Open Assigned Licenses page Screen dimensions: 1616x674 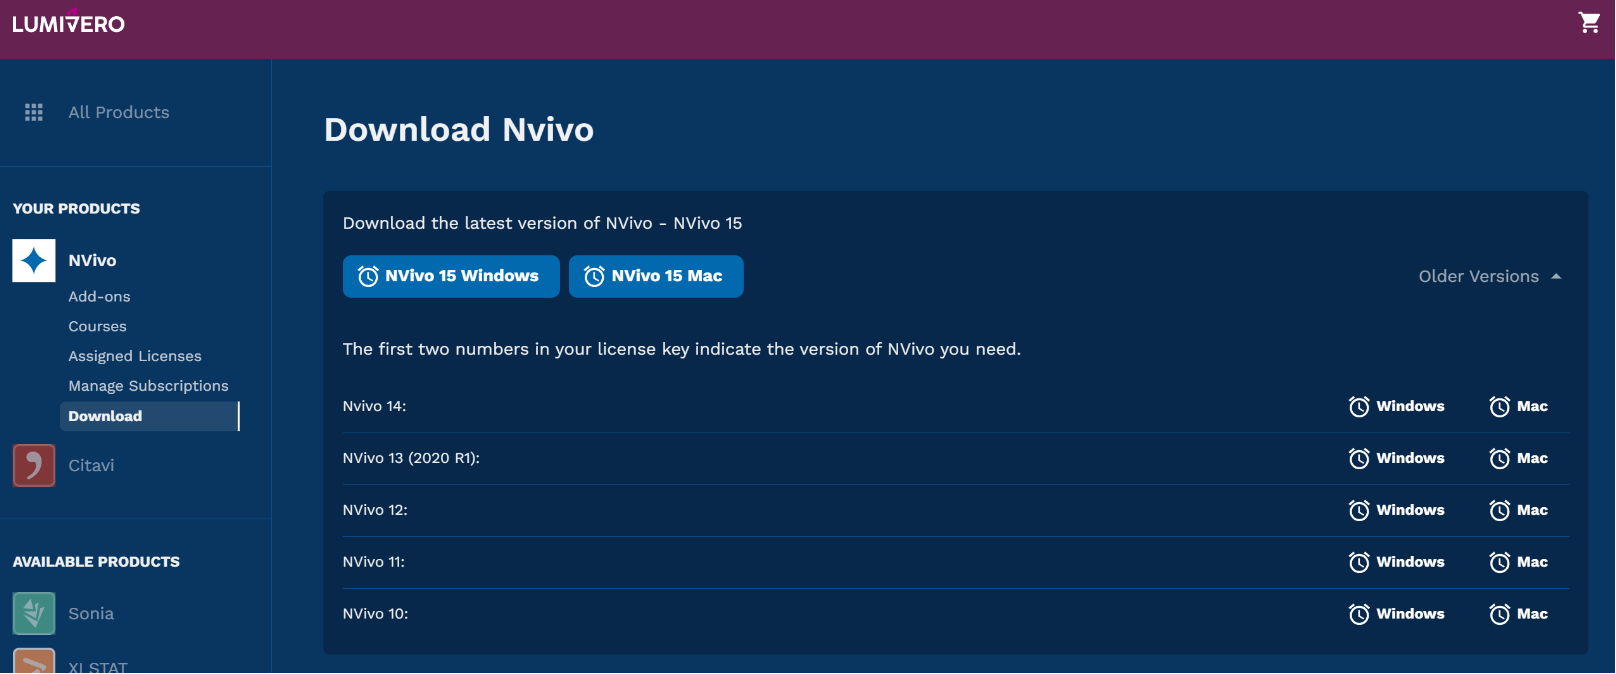click(135, 356)
